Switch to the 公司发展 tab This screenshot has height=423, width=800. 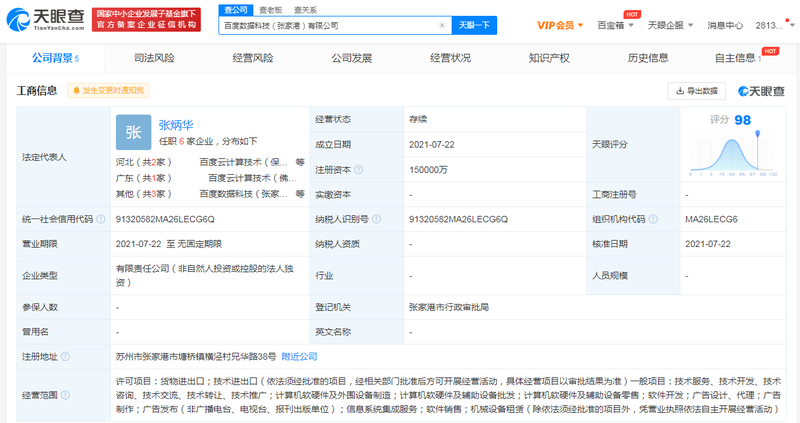(352, 58)
